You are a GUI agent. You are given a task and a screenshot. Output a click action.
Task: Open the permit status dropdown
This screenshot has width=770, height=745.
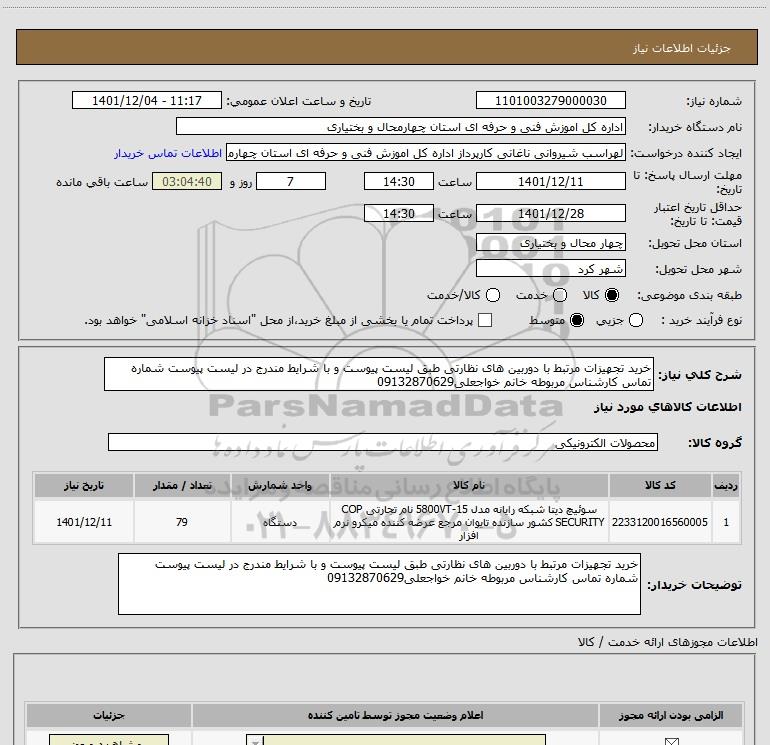(x=396, y=740)
